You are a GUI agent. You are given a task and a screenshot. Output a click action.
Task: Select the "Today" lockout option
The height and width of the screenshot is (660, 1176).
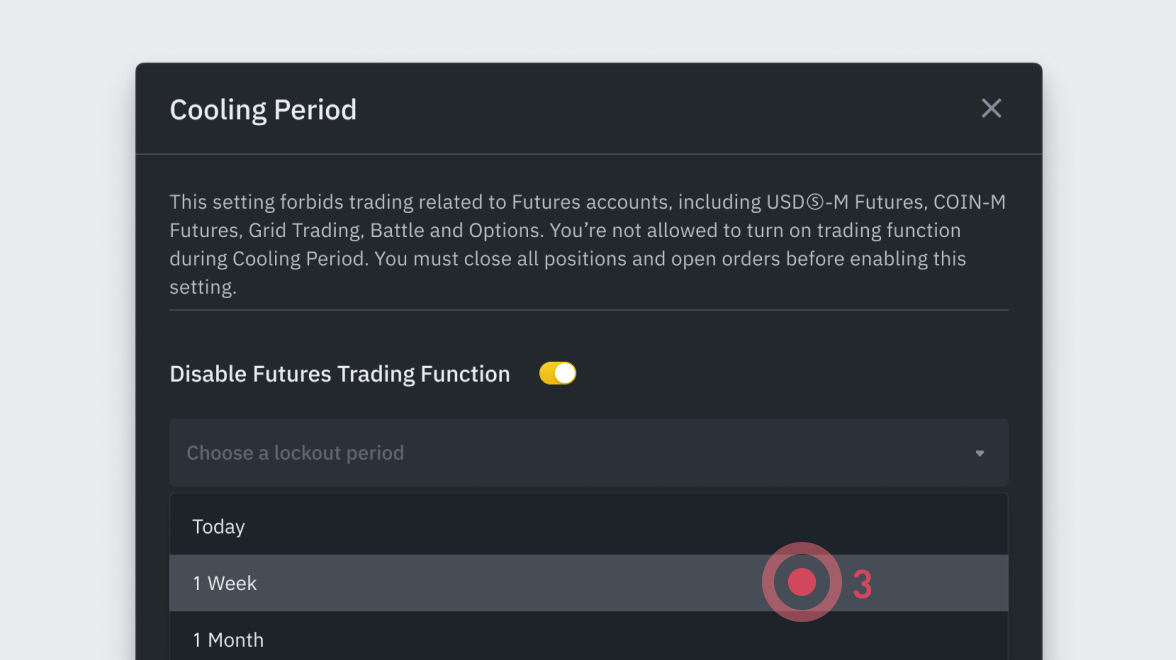[x=219, y=527]
